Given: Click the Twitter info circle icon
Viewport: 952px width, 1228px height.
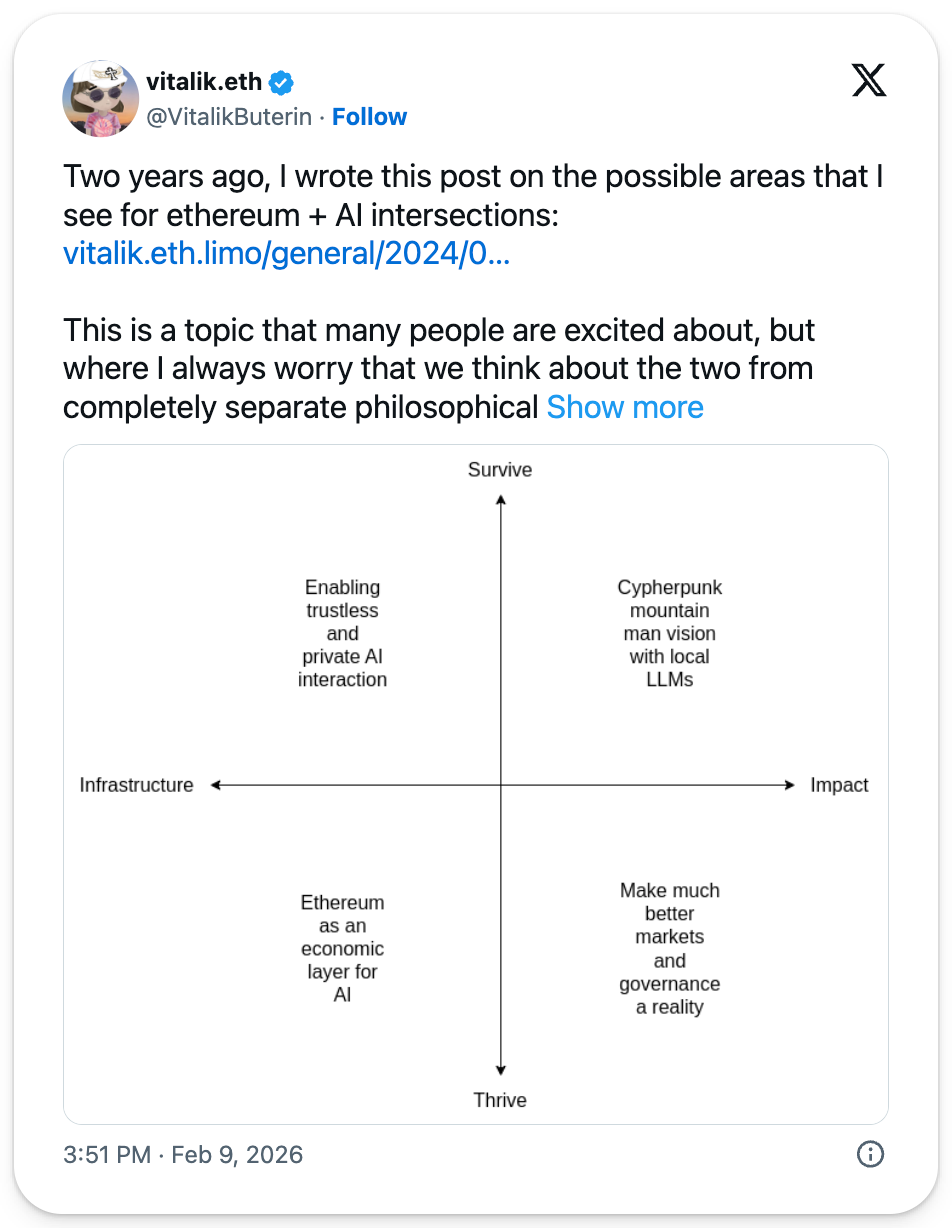Looking at the screenshot, I should pyautogui.click(x=870, y=1155).
